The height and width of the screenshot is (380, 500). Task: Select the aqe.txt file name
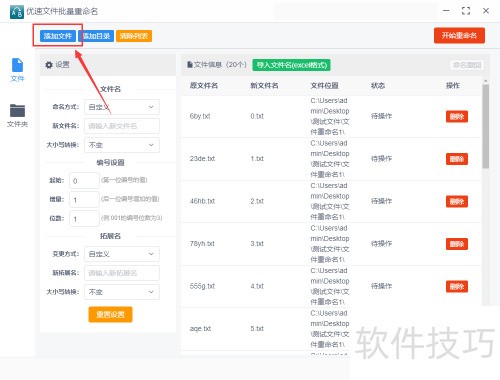pos(200,329)
